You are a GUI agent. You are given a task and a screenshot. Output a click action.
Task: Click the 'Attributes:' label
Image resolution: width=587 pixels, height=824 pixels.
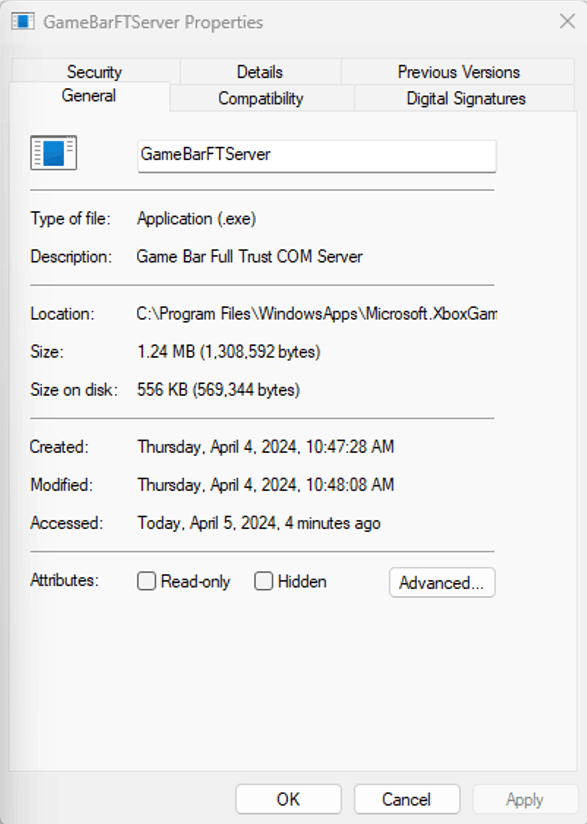(65, 580)
